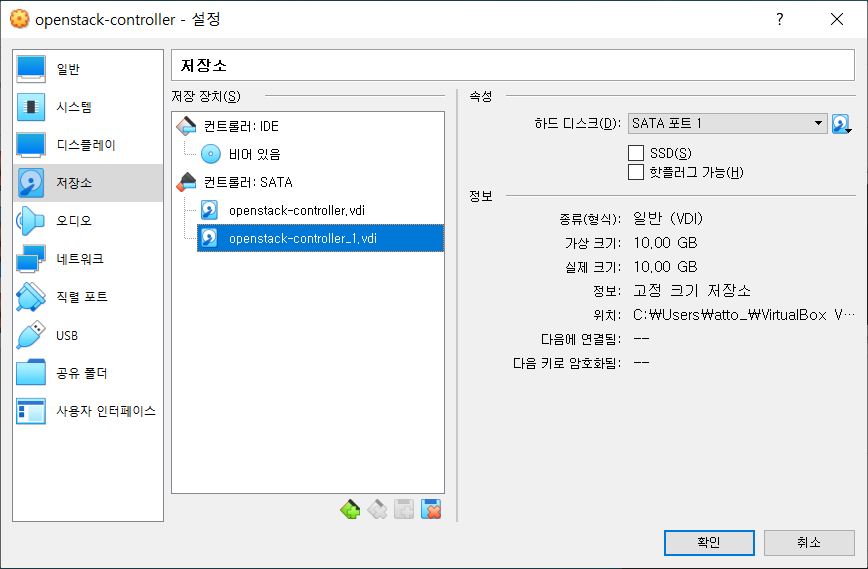Click the 위치 path value text

744,315
